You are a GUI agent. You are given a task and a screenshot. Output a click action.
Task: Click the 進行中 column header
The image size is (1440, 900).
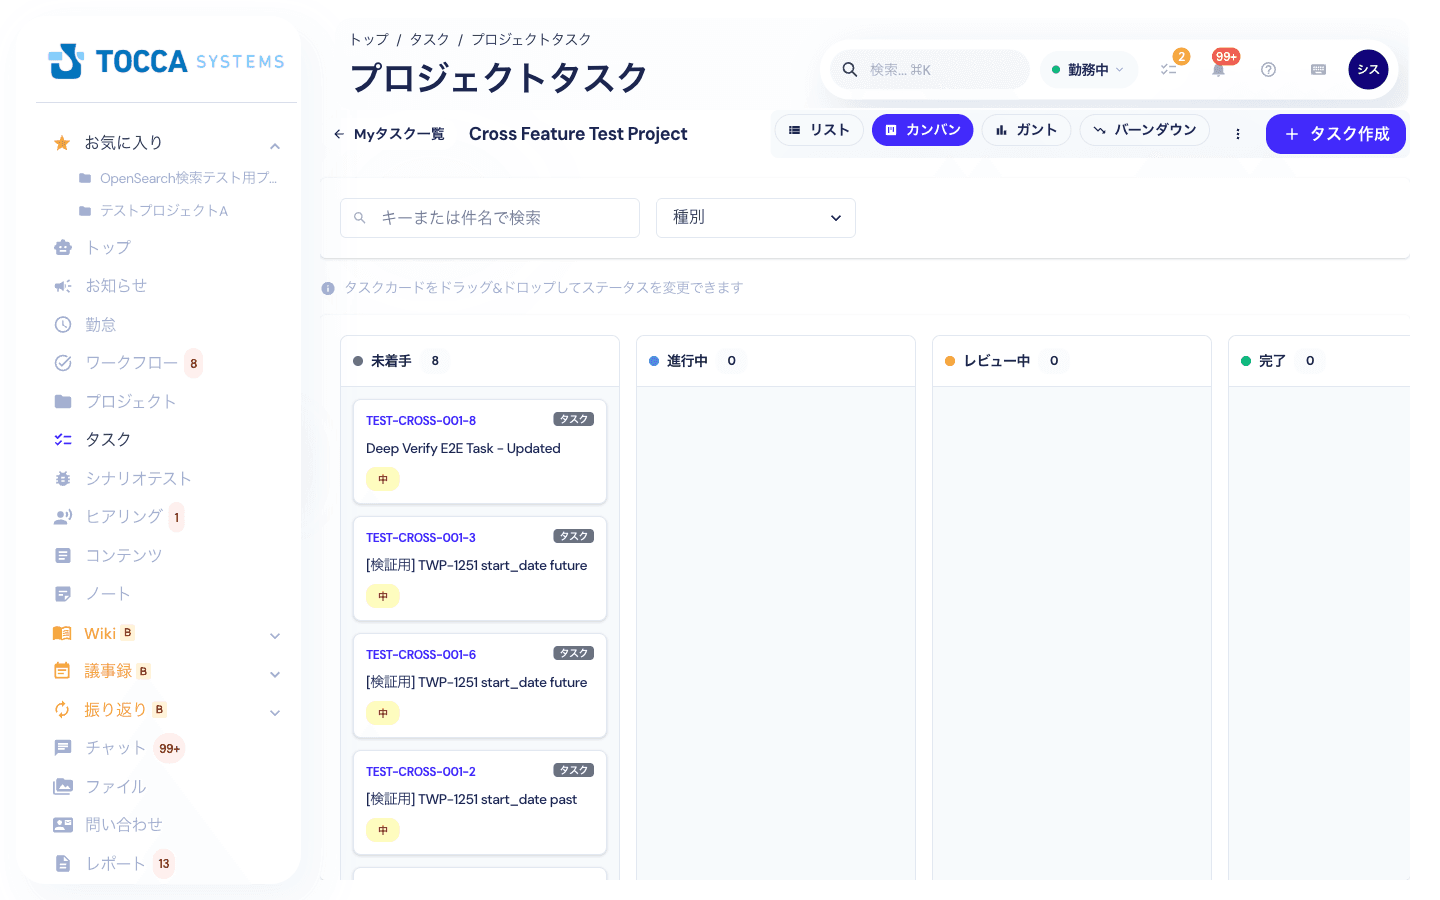[776, 361]
